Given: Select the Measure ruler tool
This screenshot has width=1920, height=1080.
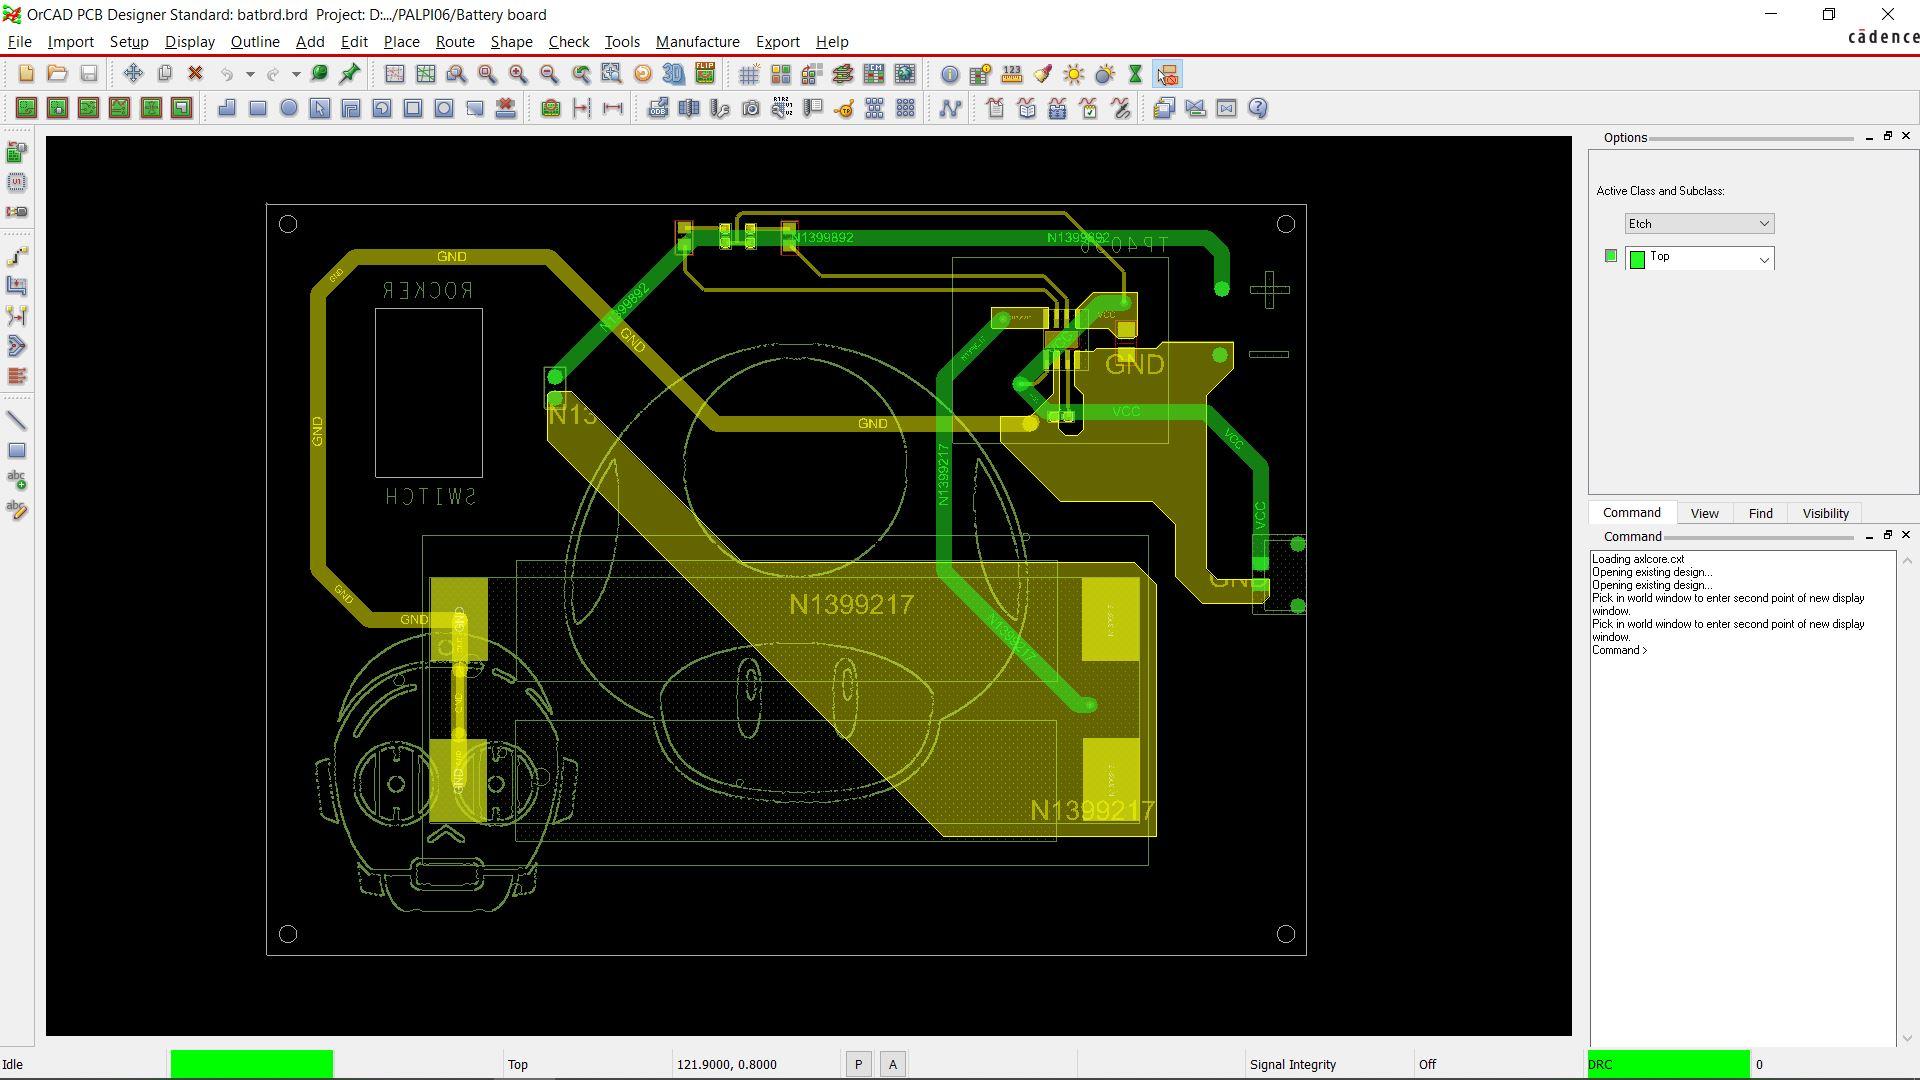Looking at the screenshot, I should (1012, 74).
